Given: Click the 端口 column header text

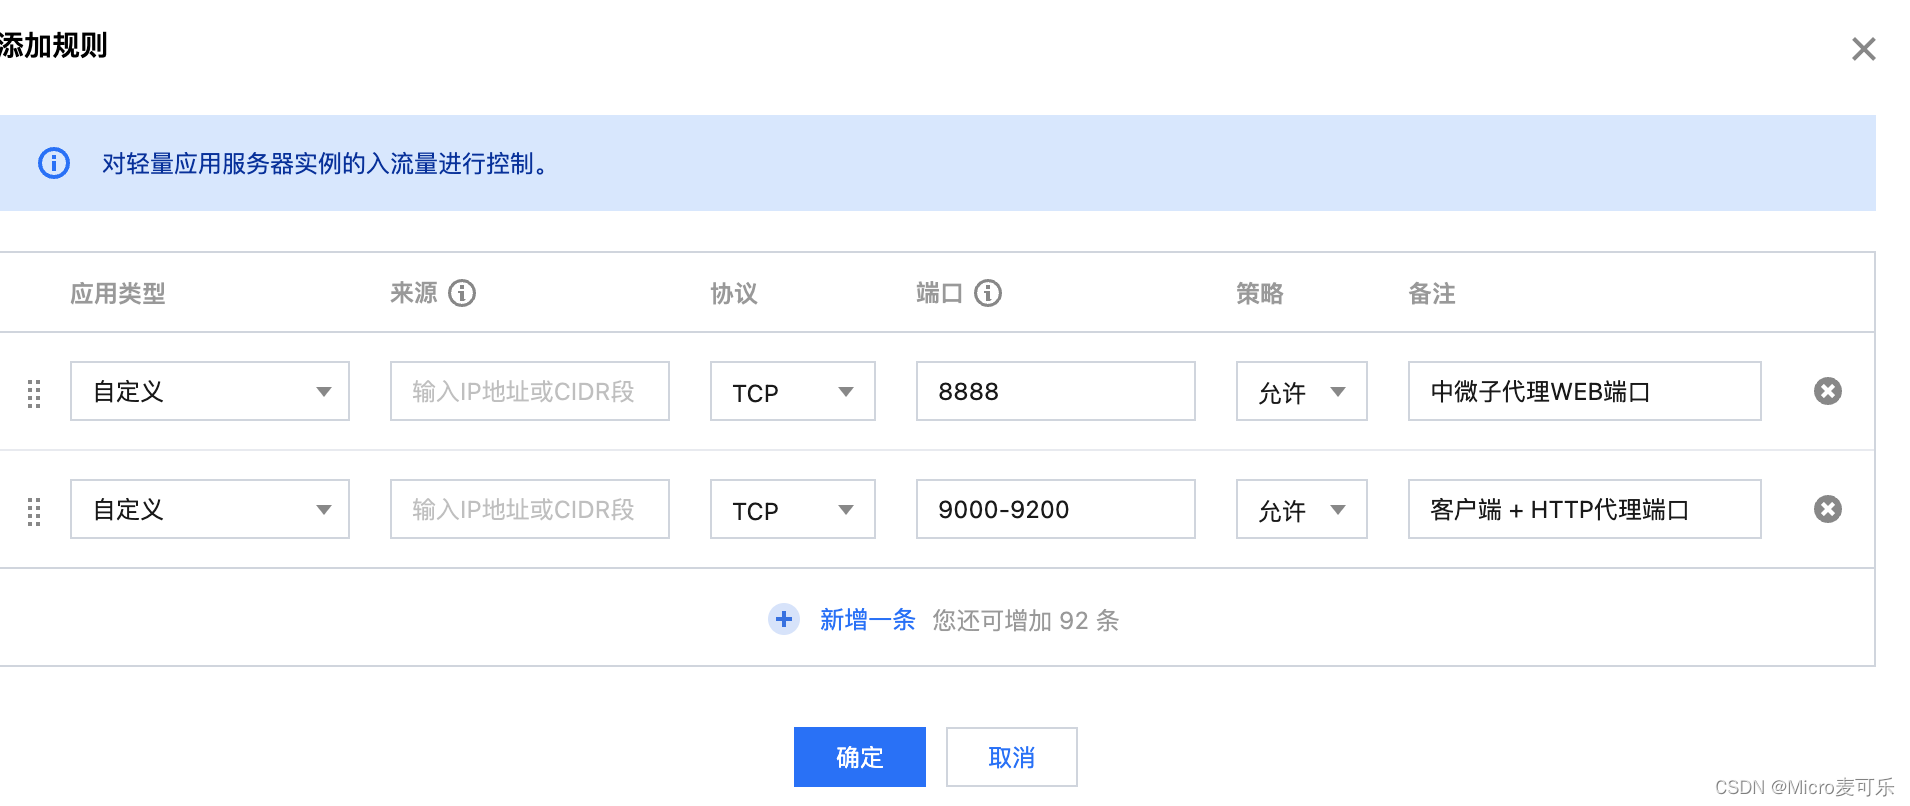Looking at the screenshot, I should click(940, 293).
